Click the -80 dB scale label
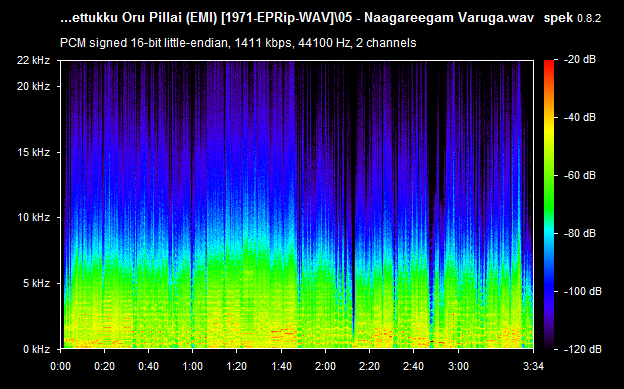The width and height of the screenshot is (624, 389). coord(580,233)
